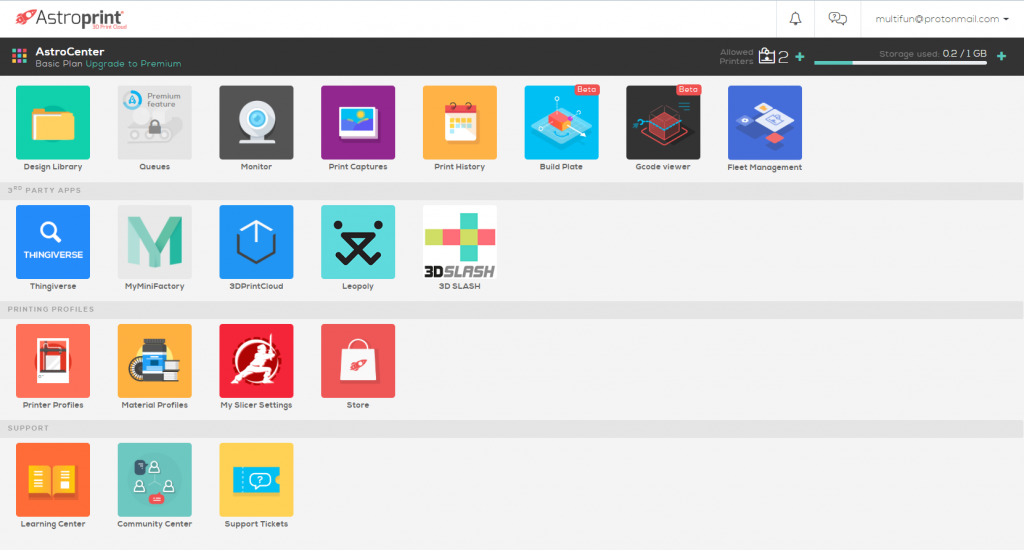Open the 3DPrintCloud app
Screen dimensions: 1024x550
tap(256, 242)
